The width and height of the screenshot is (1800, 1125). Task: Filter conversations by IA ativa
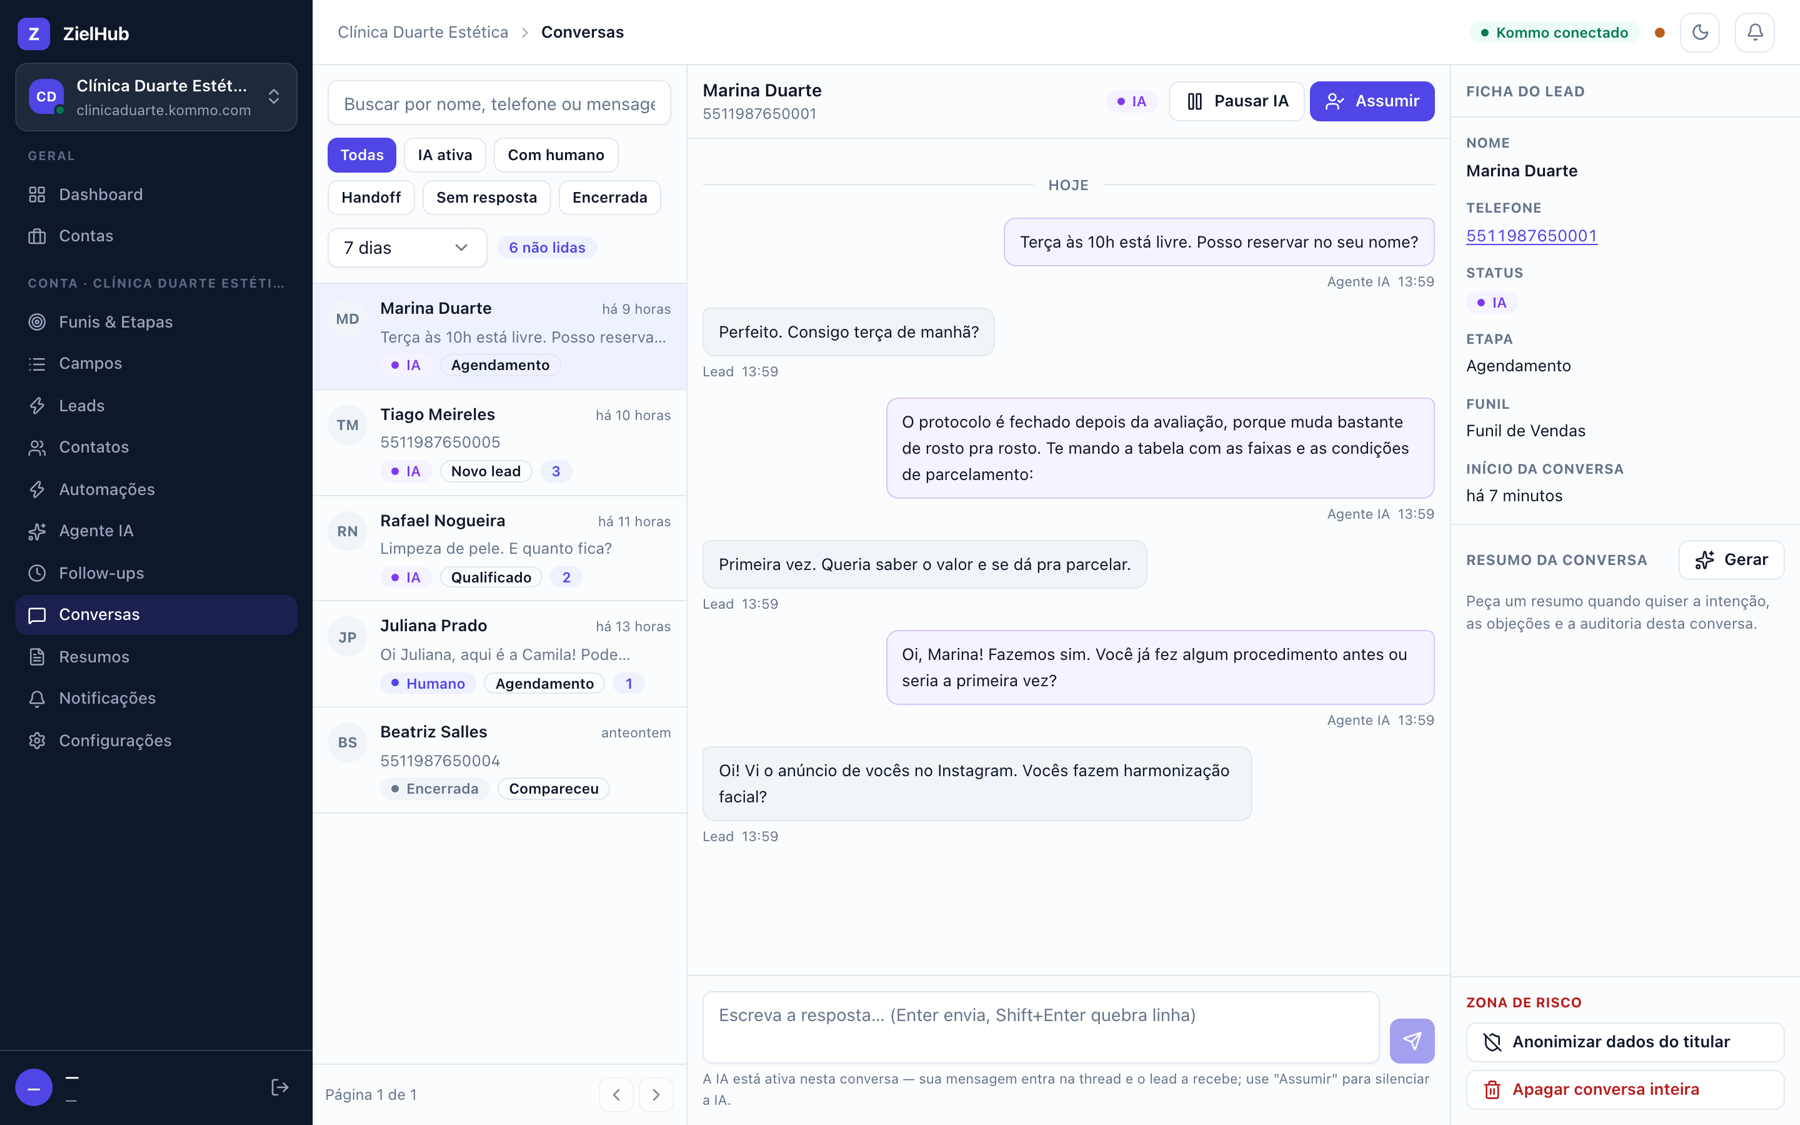coord(445,155)
